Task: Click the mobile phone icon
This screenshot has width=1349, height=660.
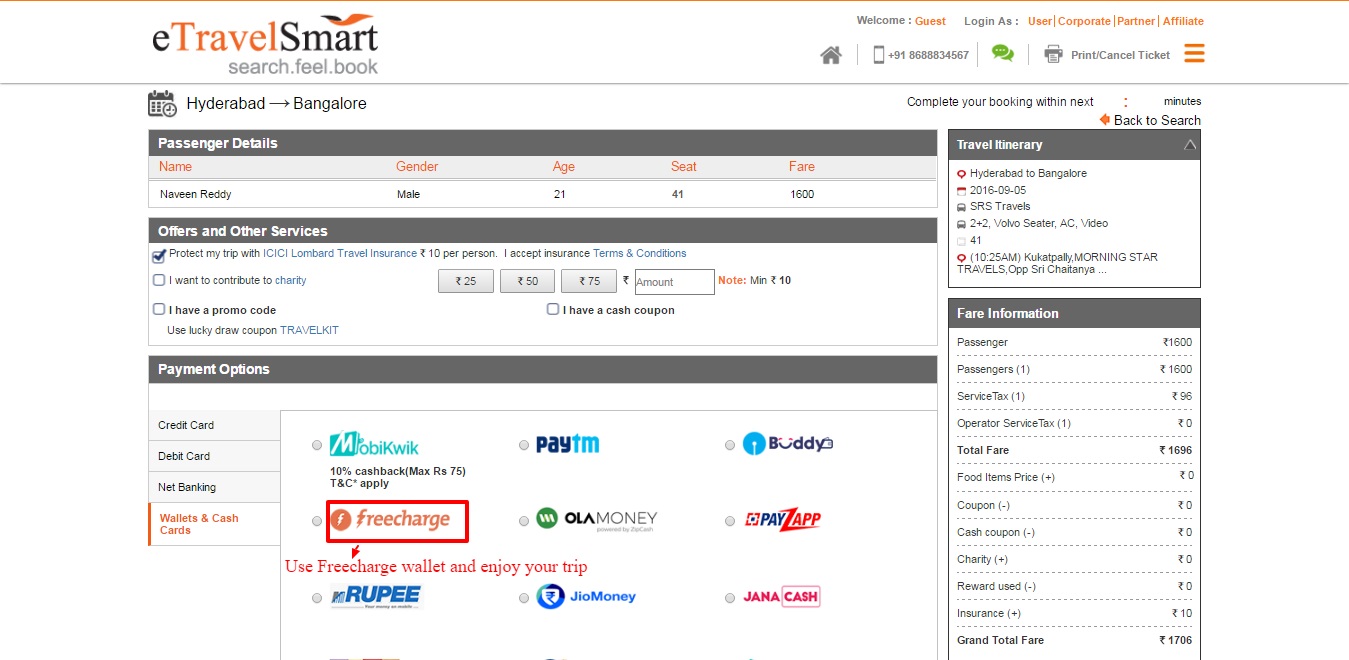Action: (x=879, y=55)
